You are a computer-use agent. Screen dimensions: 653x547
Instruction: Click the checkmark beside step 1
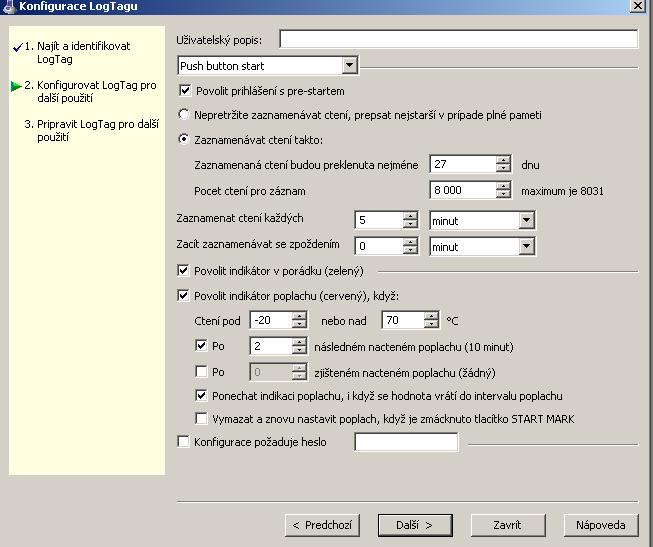17,47
